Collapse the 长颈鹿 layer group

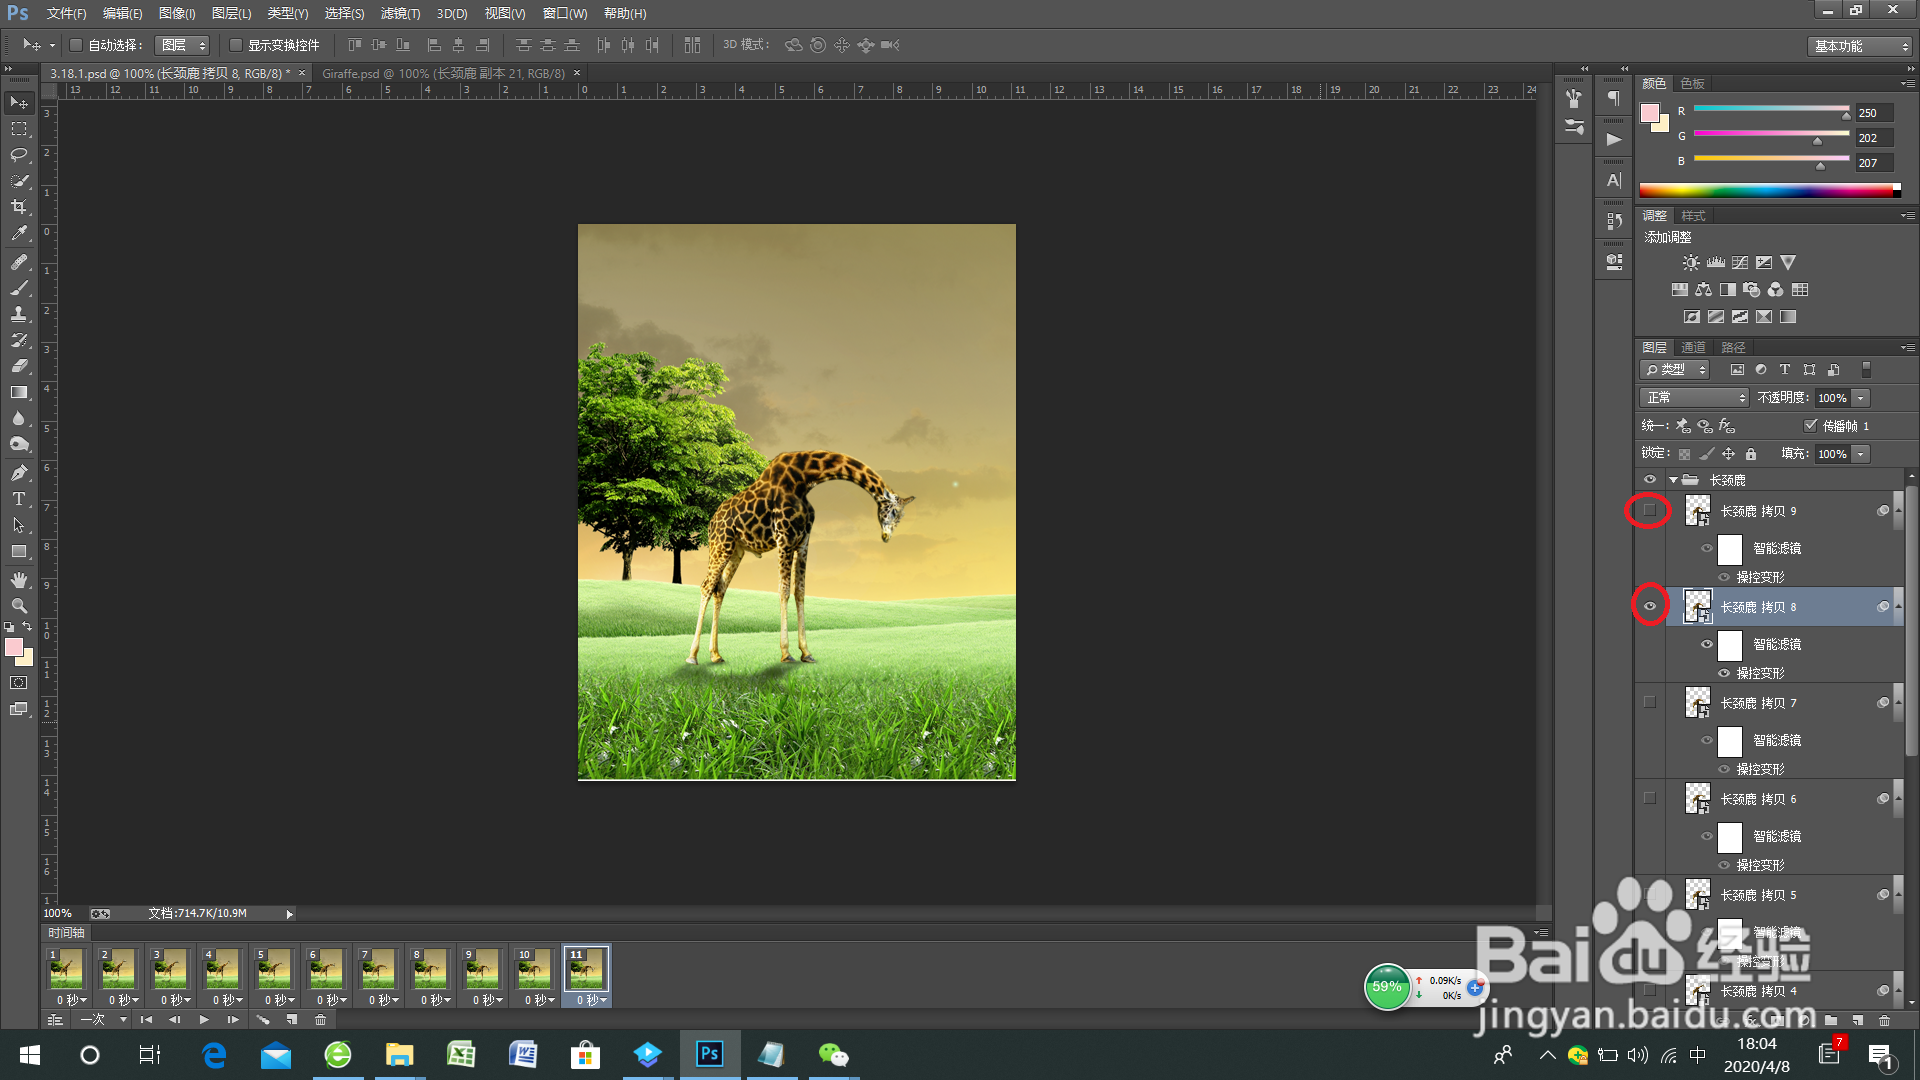(x=1673, y=480)
